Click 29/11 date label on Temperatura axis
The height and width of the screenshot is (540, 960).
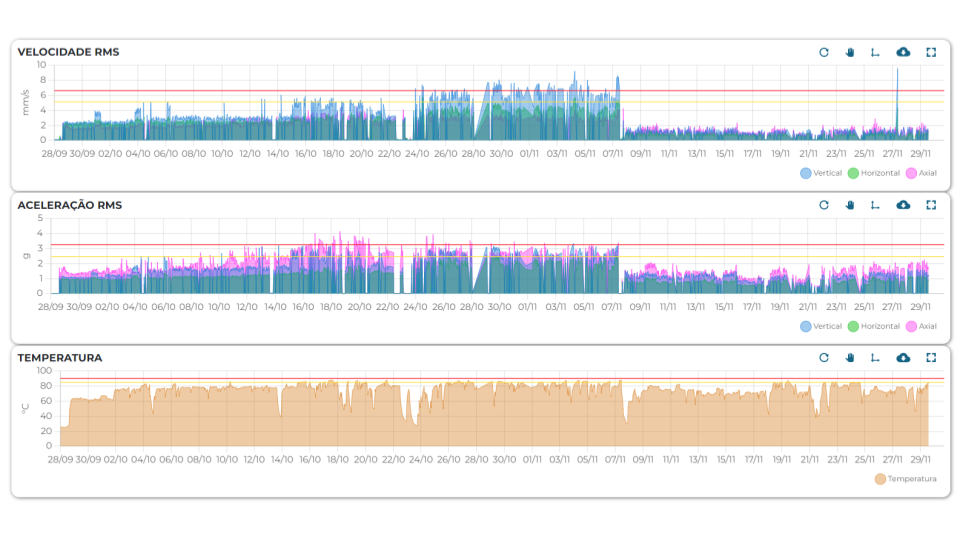(920, 459)
